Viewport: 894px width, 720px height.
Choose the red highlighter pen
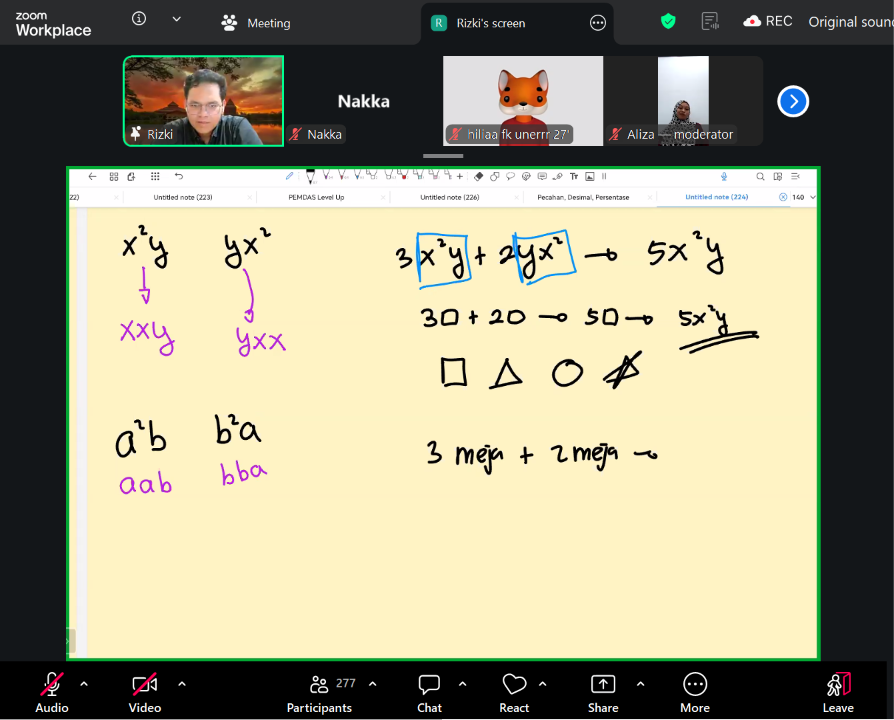click(404, 174)
